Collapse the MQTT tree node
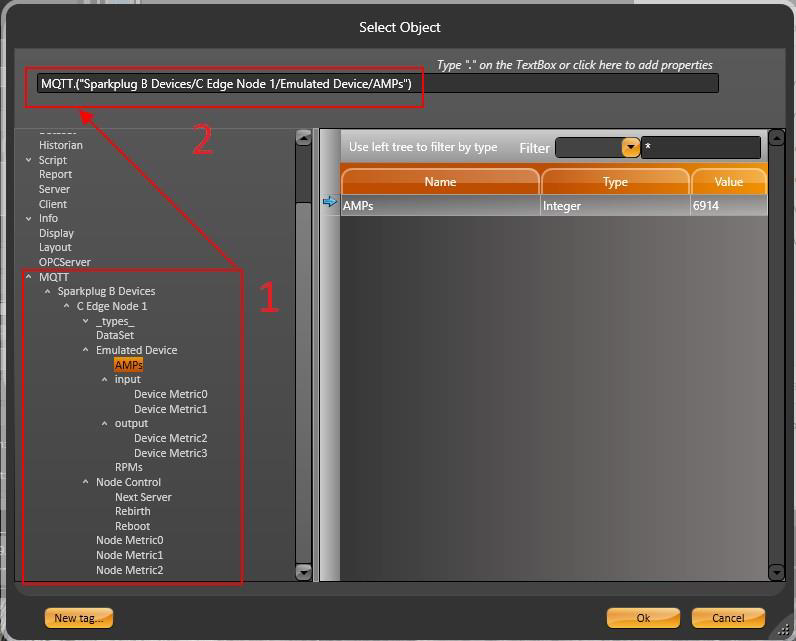 (29, 277)
